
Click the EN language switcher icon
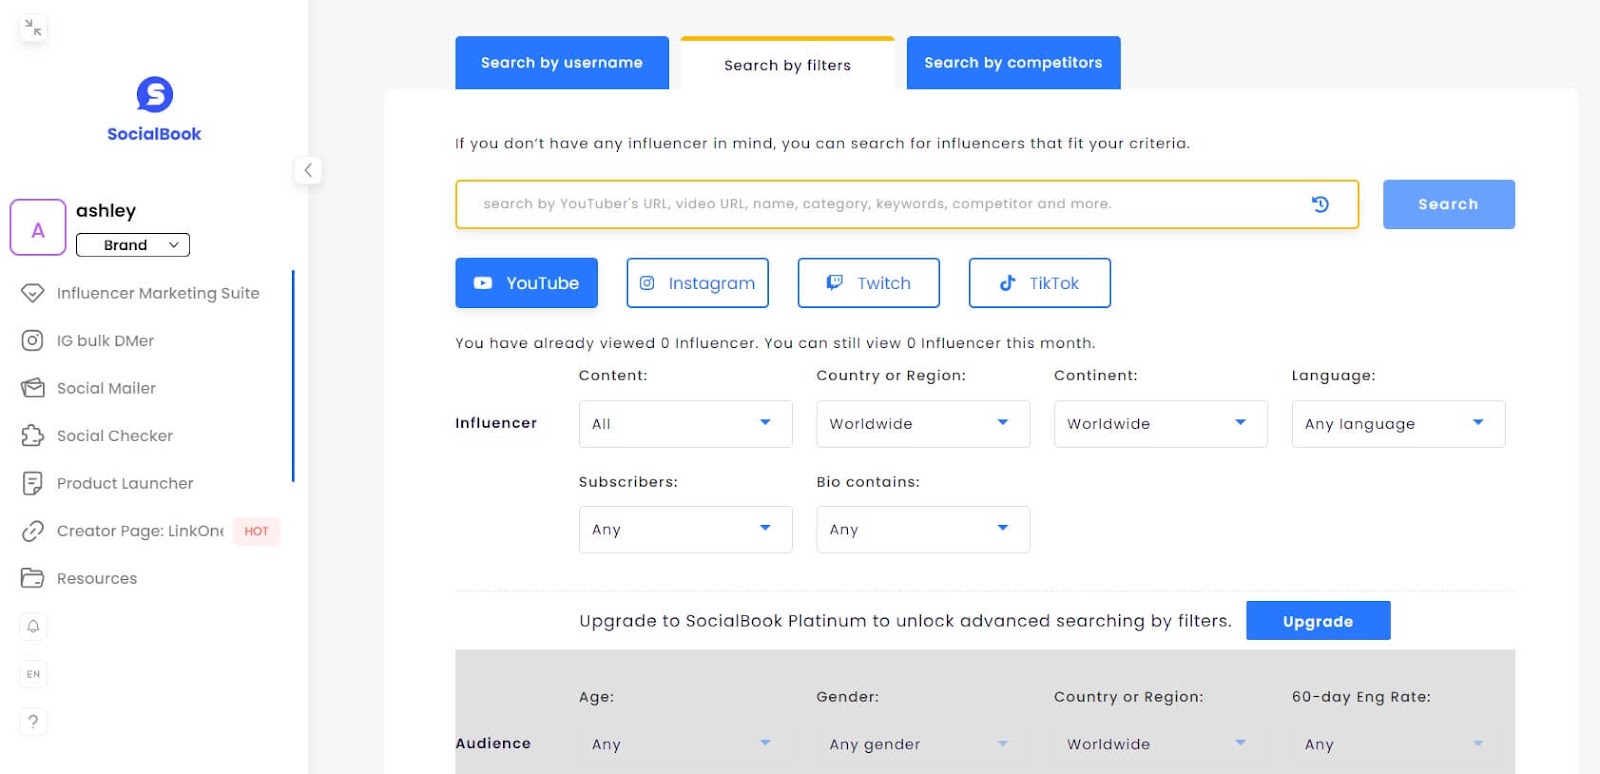[x=33, y=674]
